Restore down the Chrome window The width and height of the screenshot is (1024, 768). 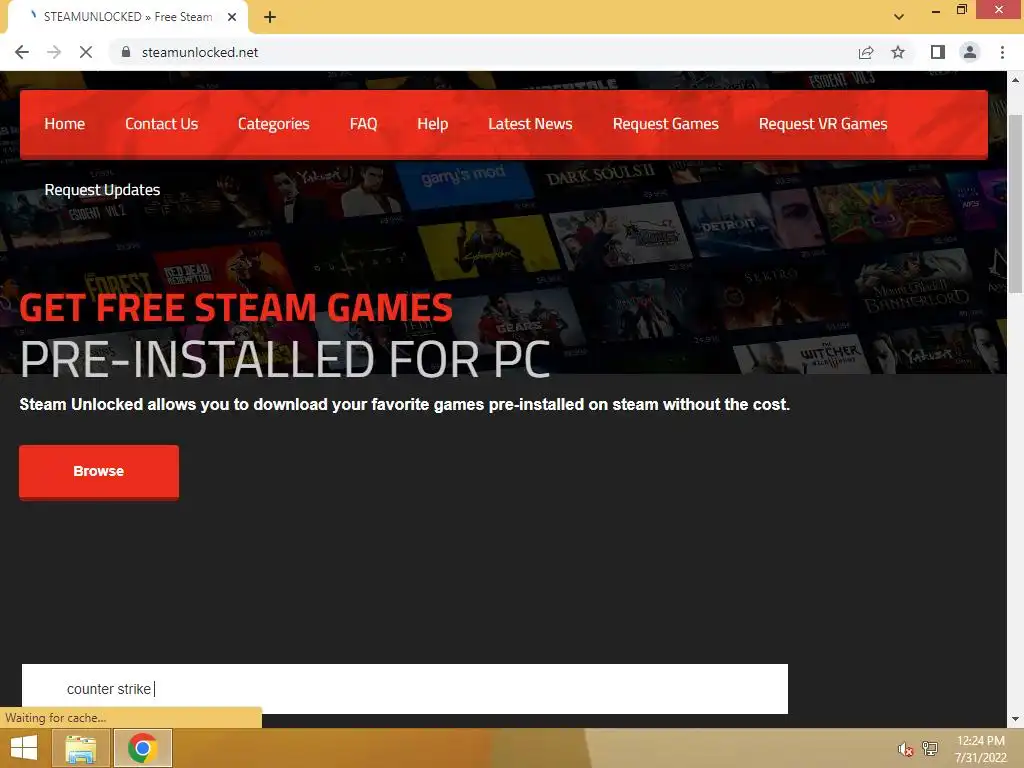pyautogui.click(x=961, y=10)
